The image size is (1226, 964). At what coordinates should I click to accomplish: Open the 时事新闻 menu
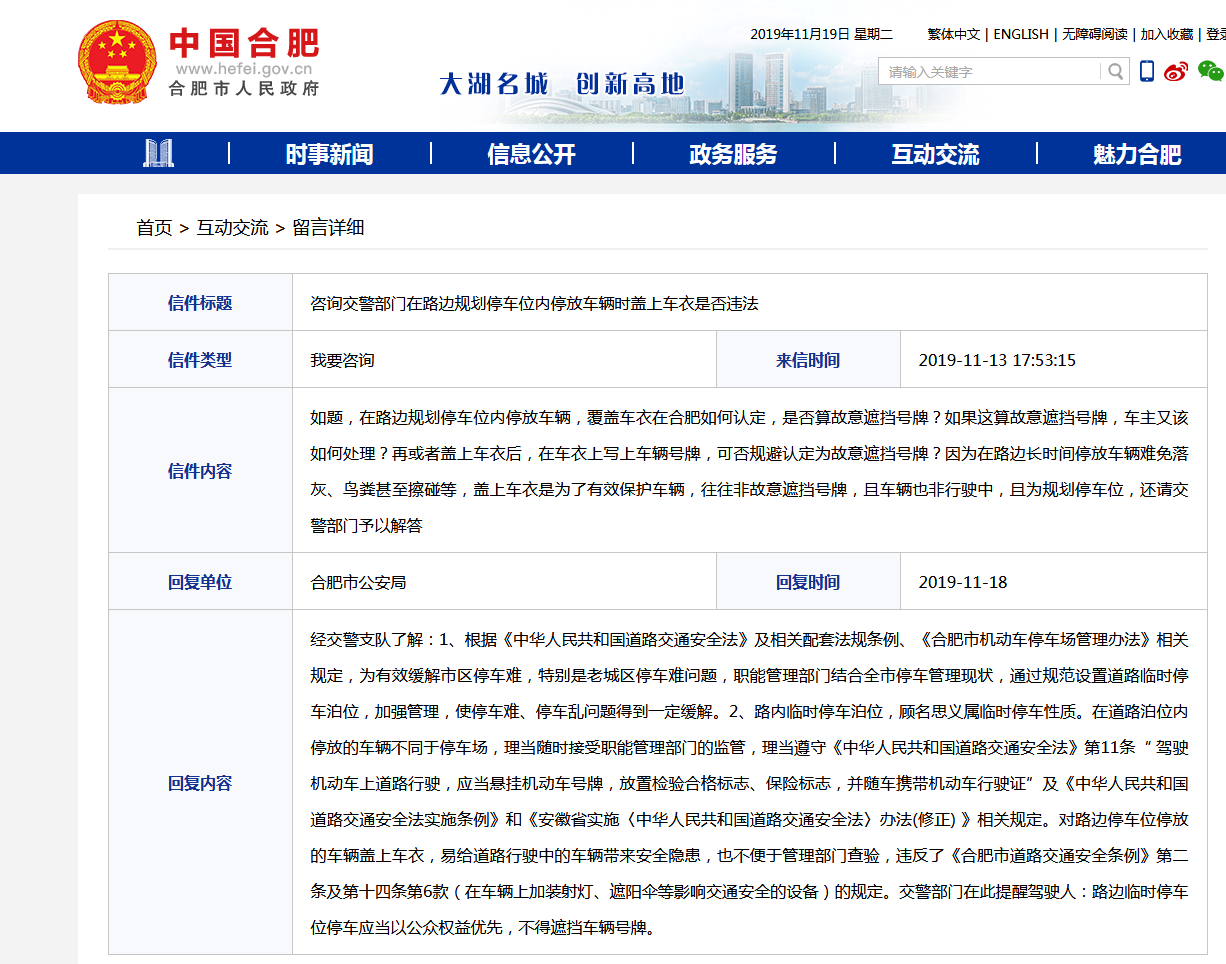click(330, 154)
